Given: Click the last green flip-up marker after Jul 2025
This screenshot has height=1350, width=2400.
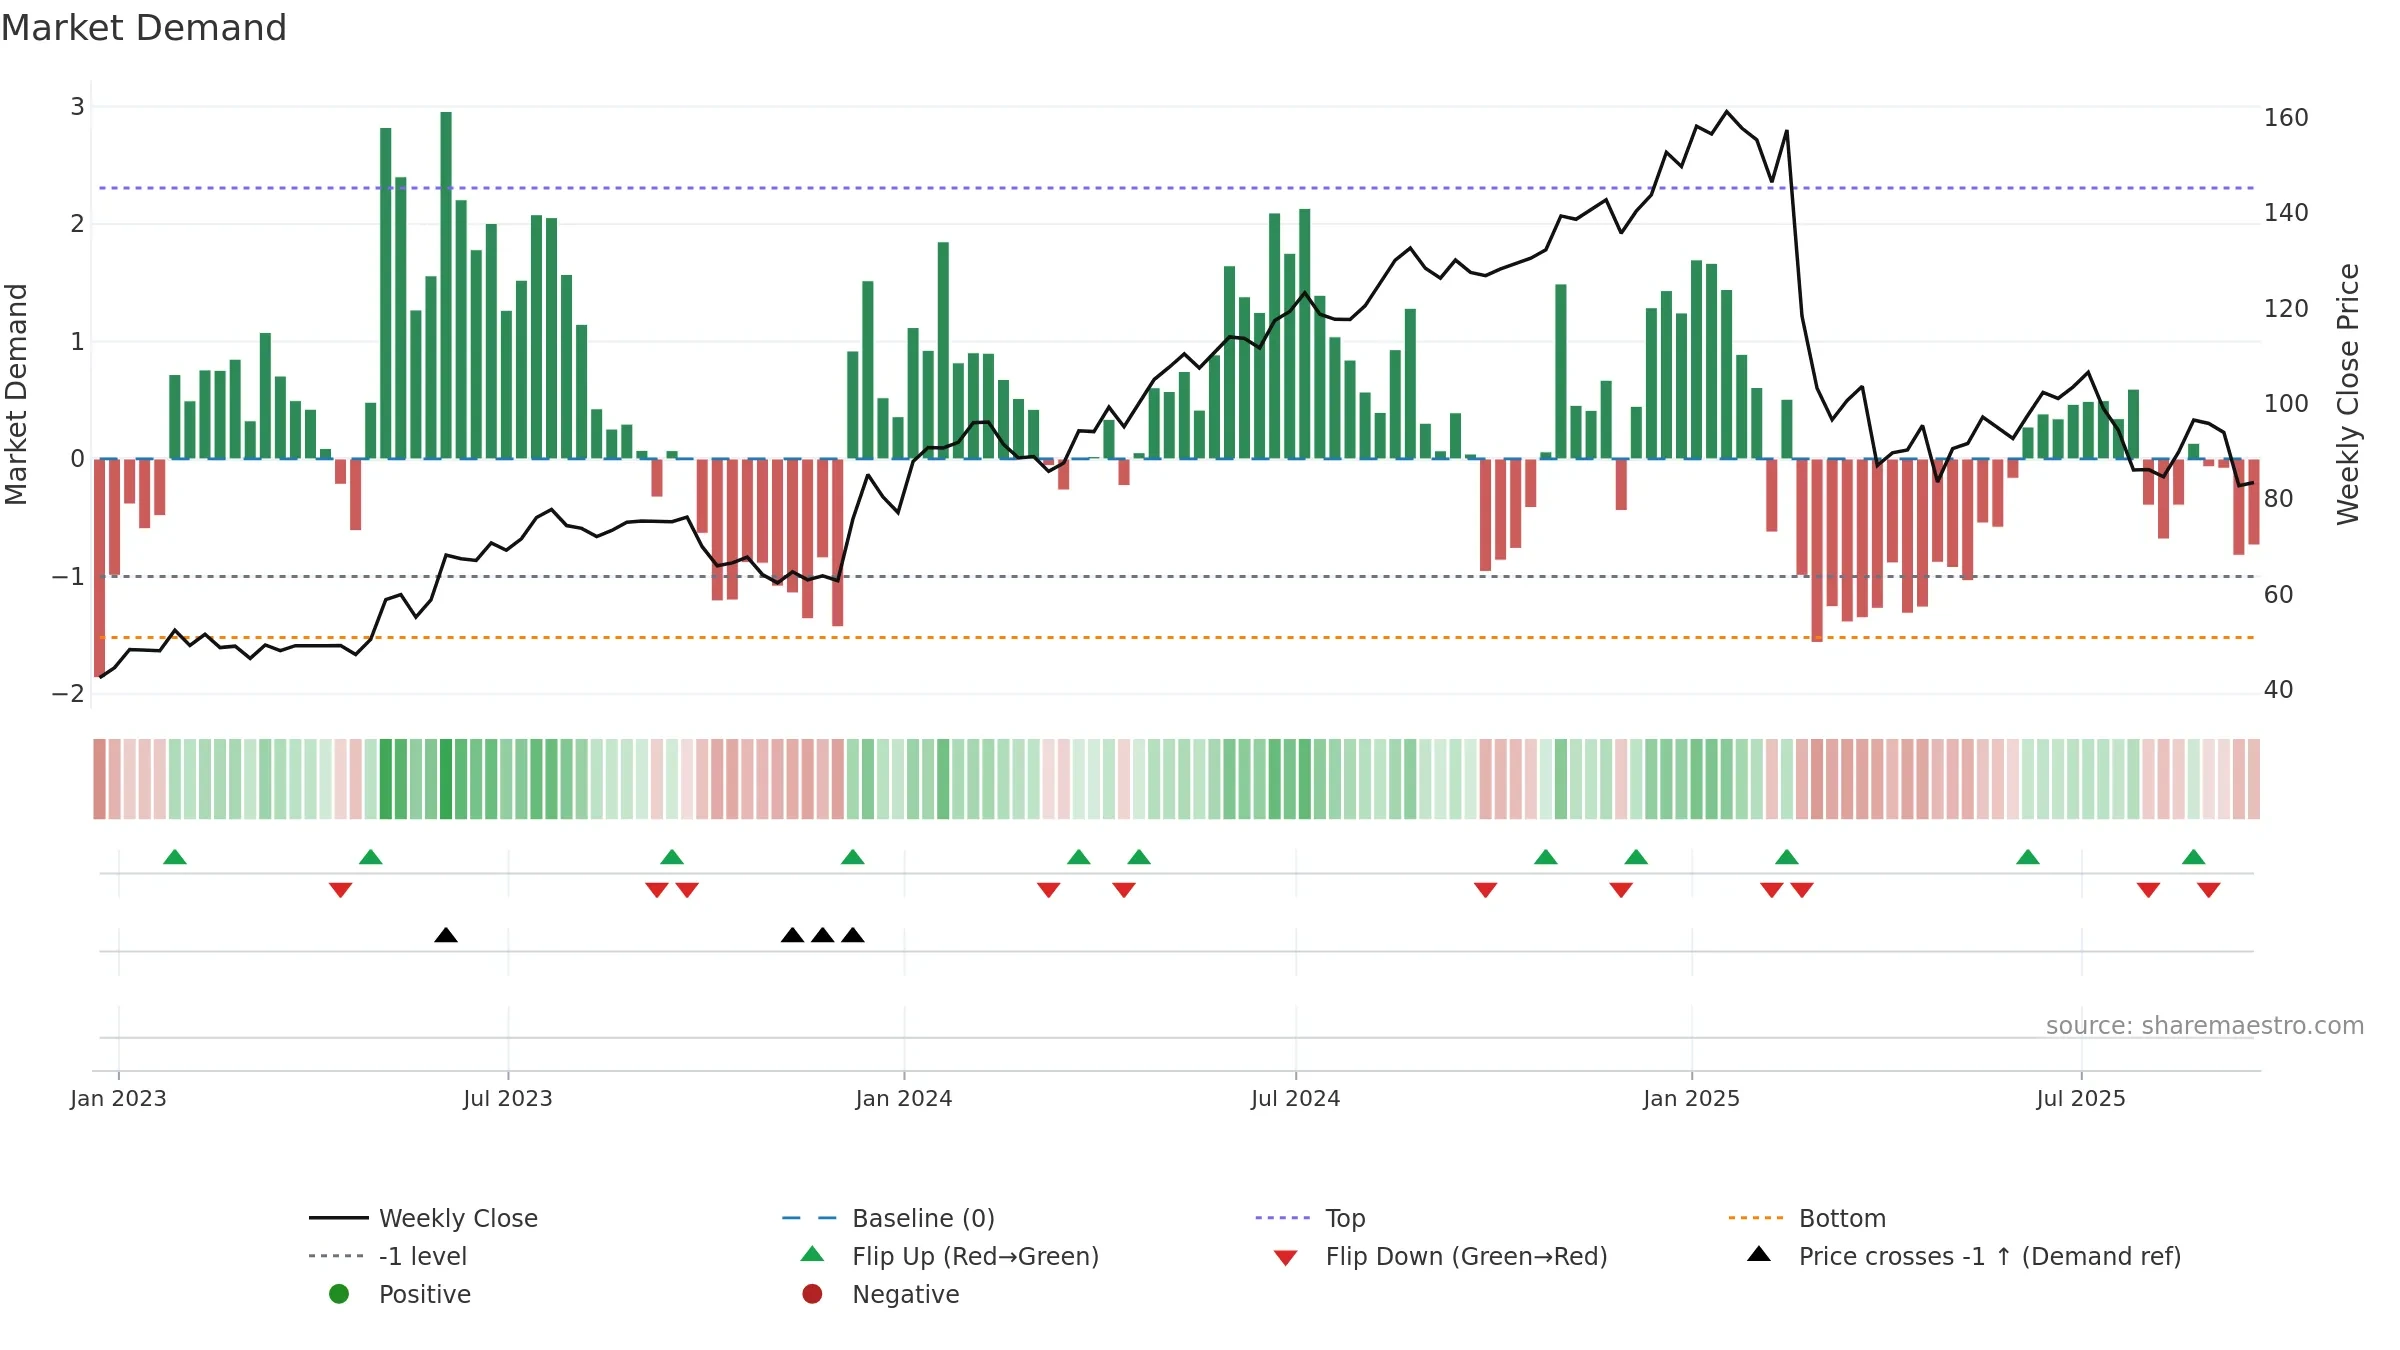Looking at the screenshot, I should (2194, 857).
